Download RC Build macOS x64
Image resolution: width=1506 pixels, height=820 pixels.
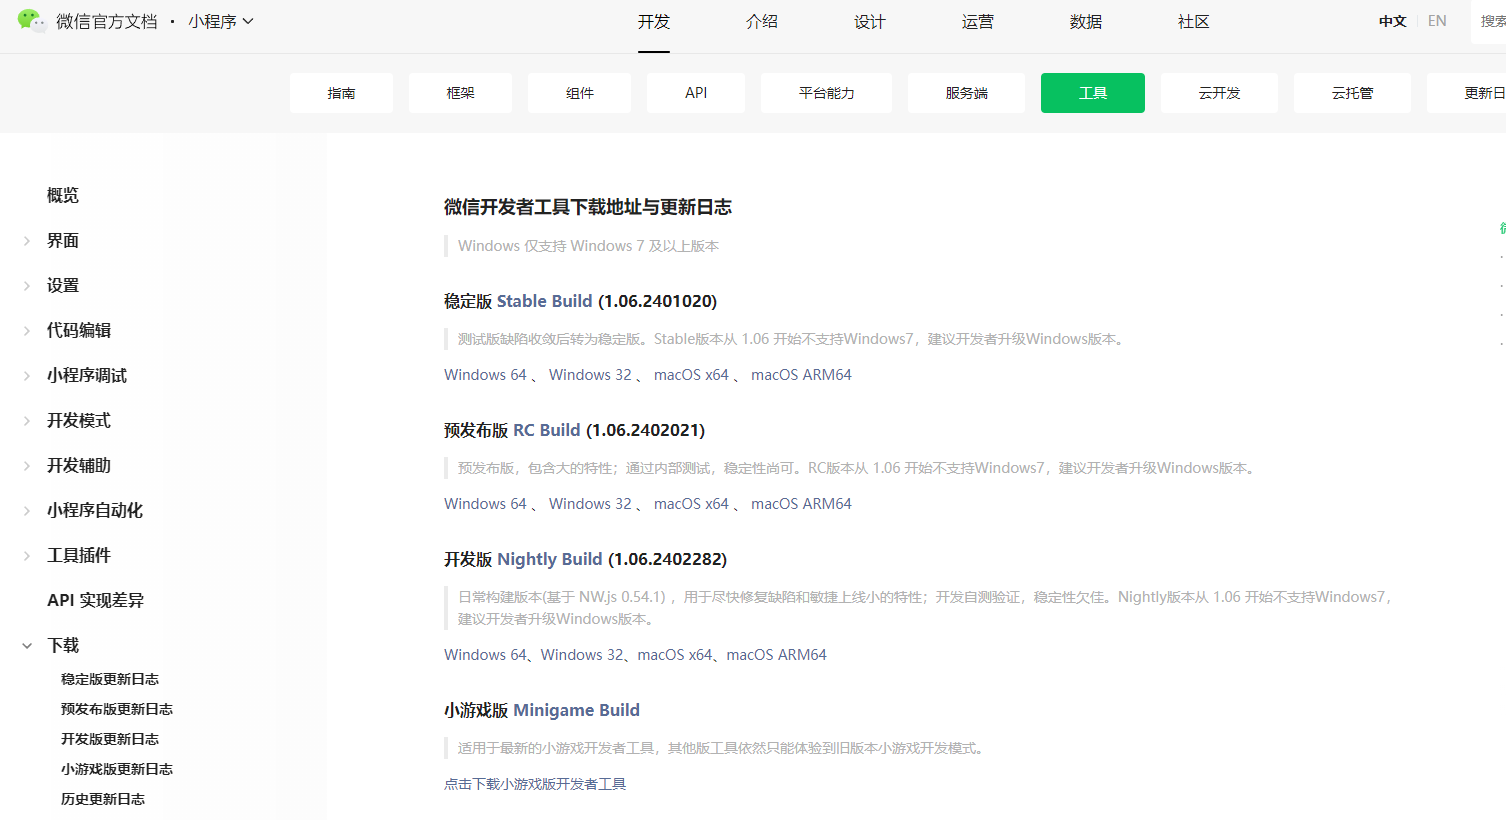pyautogui.click(x=691, y=504)
